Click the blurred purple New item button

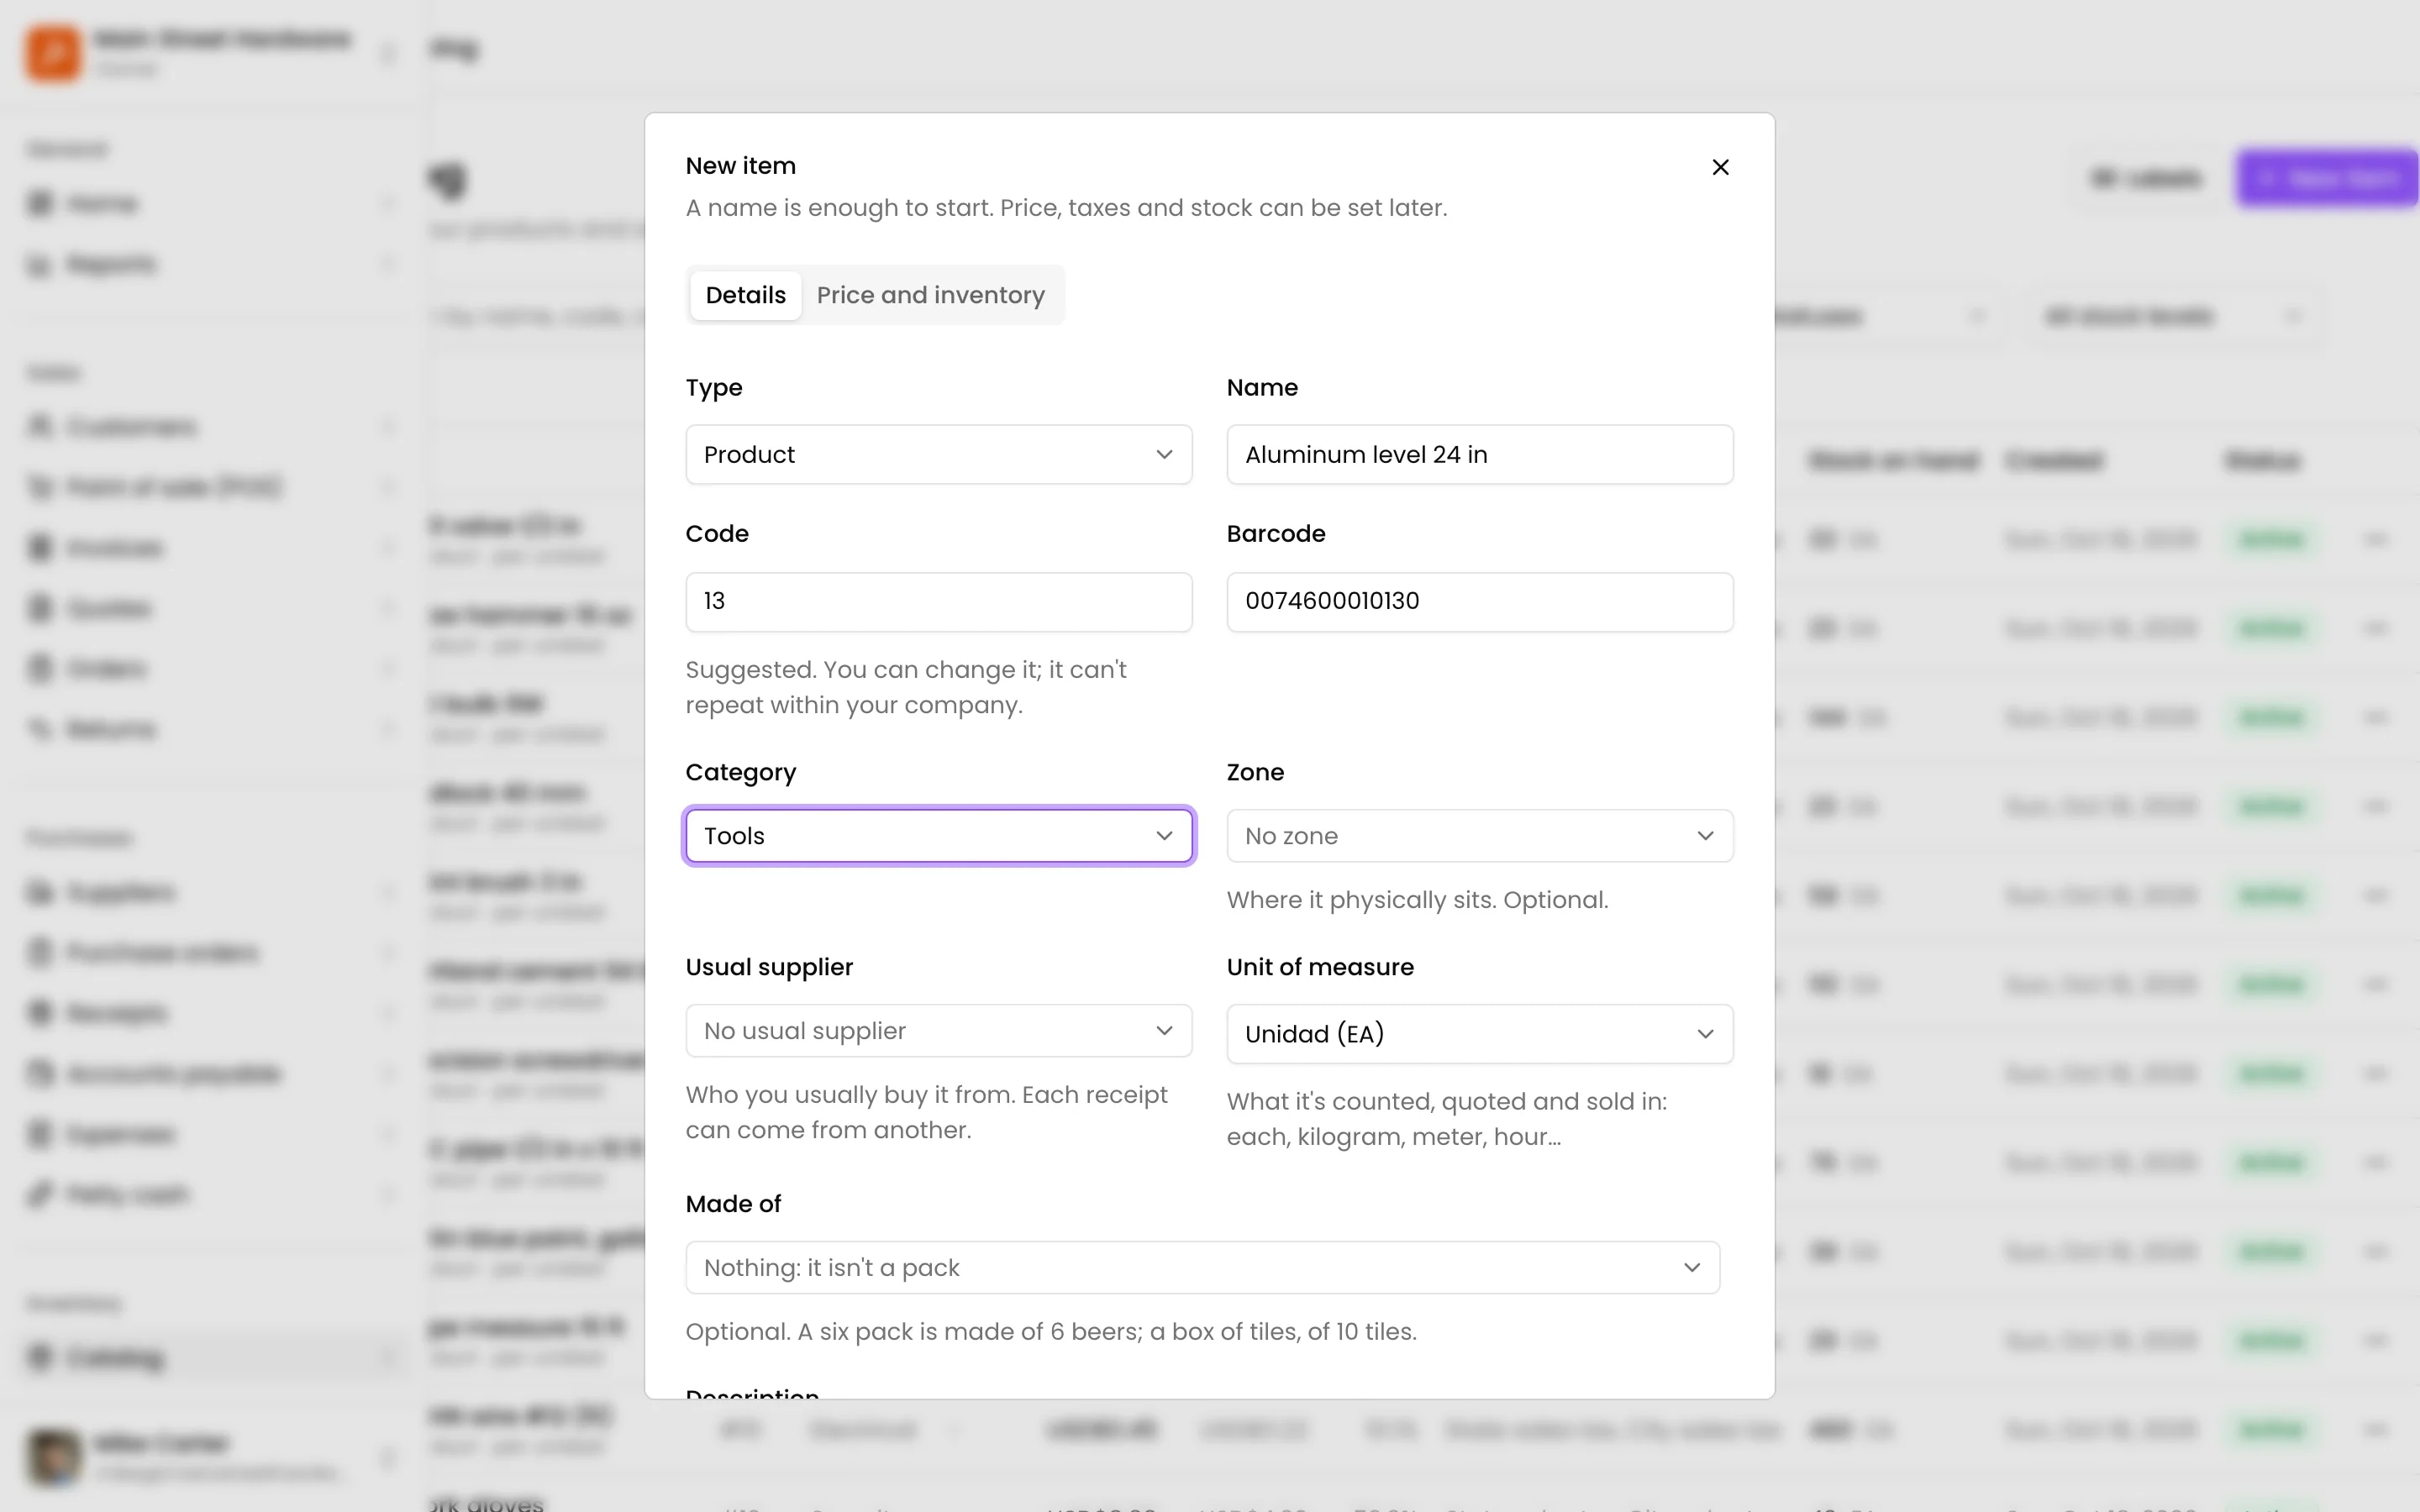pos(2328,179)
